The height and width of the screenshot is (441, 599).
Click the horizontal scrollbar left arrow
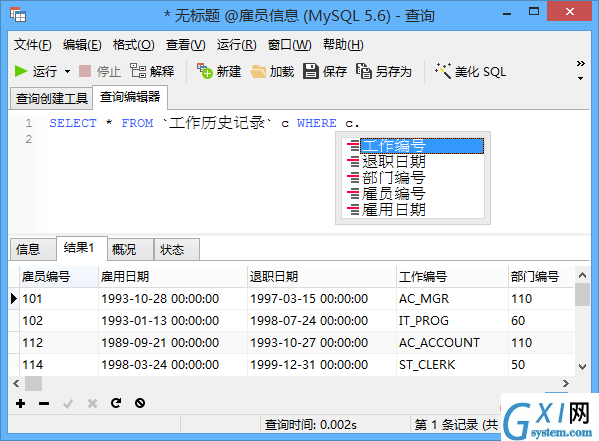coord(16,383)
